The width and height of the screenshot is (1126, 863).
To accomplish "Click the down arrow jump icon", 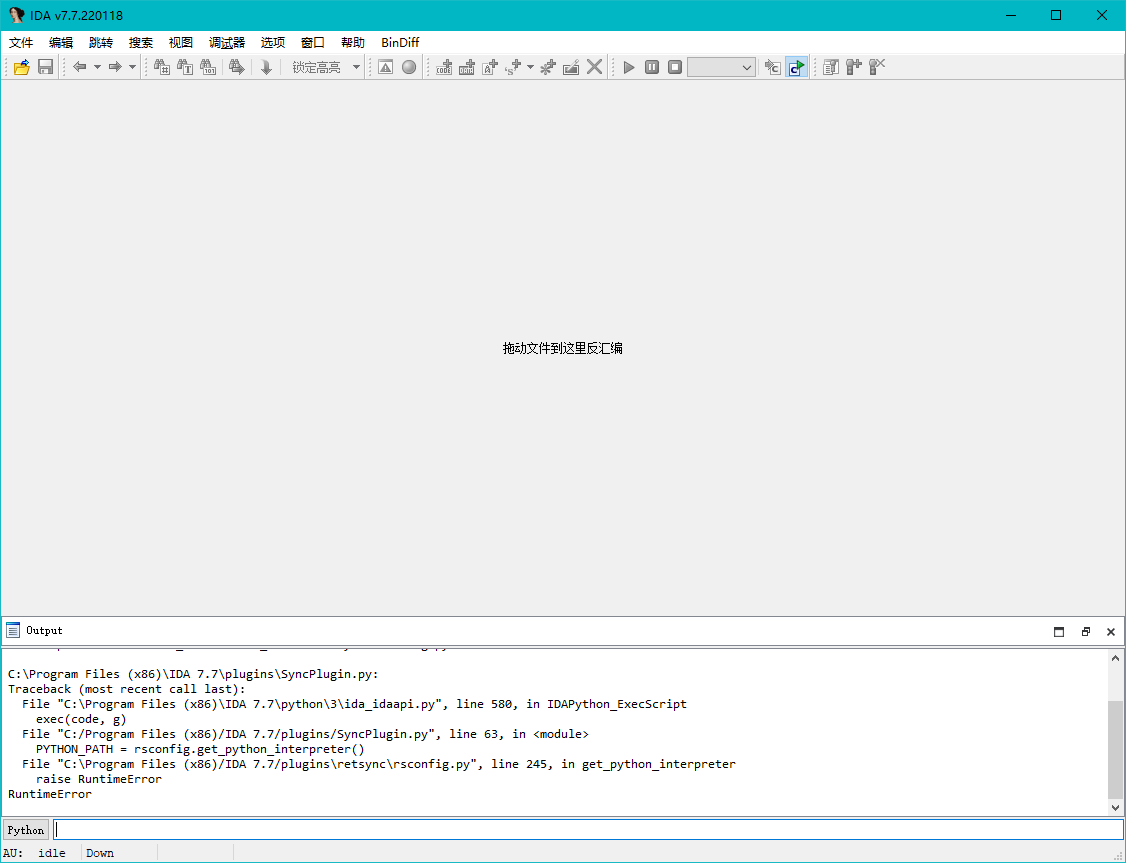I will point(266,67).
